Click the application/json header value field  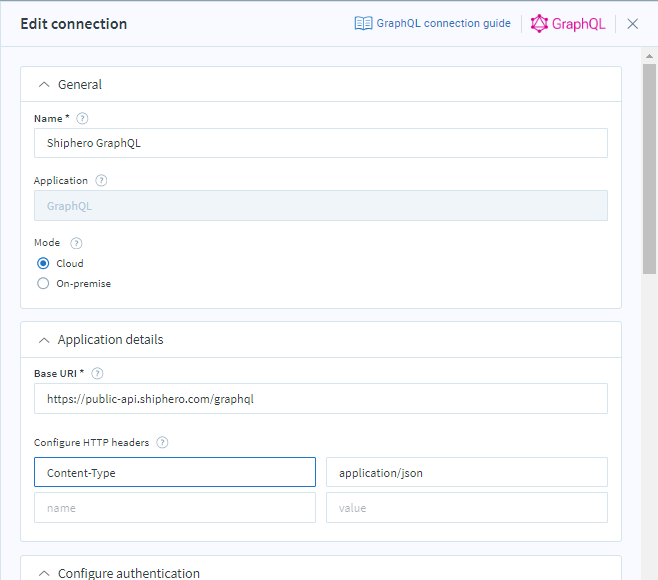coord(466,473)
